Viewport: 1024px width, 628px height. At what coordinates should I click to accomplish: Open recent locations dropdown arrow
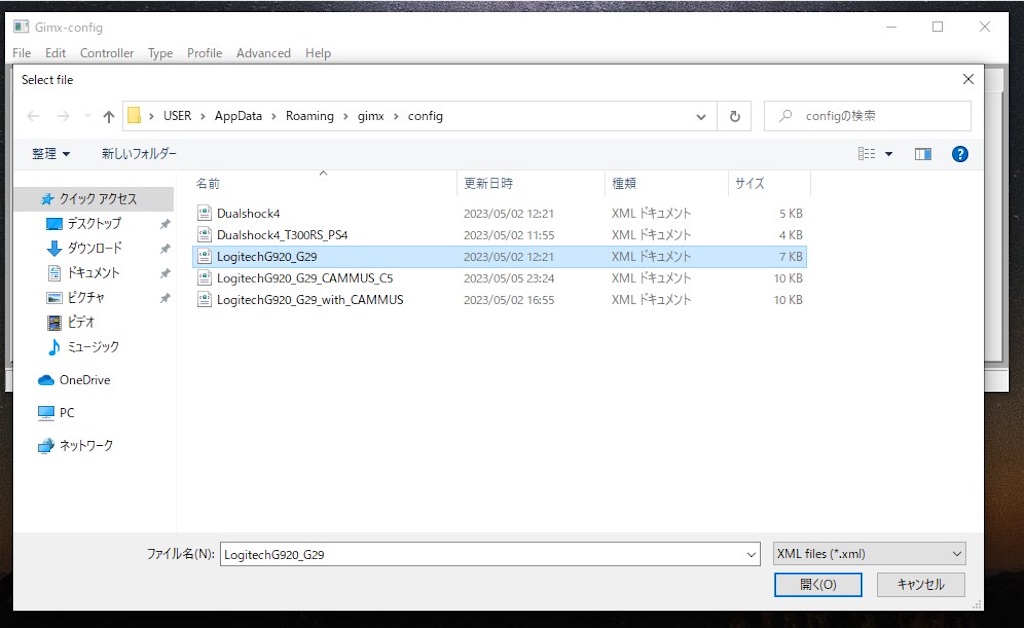point(88,116)
